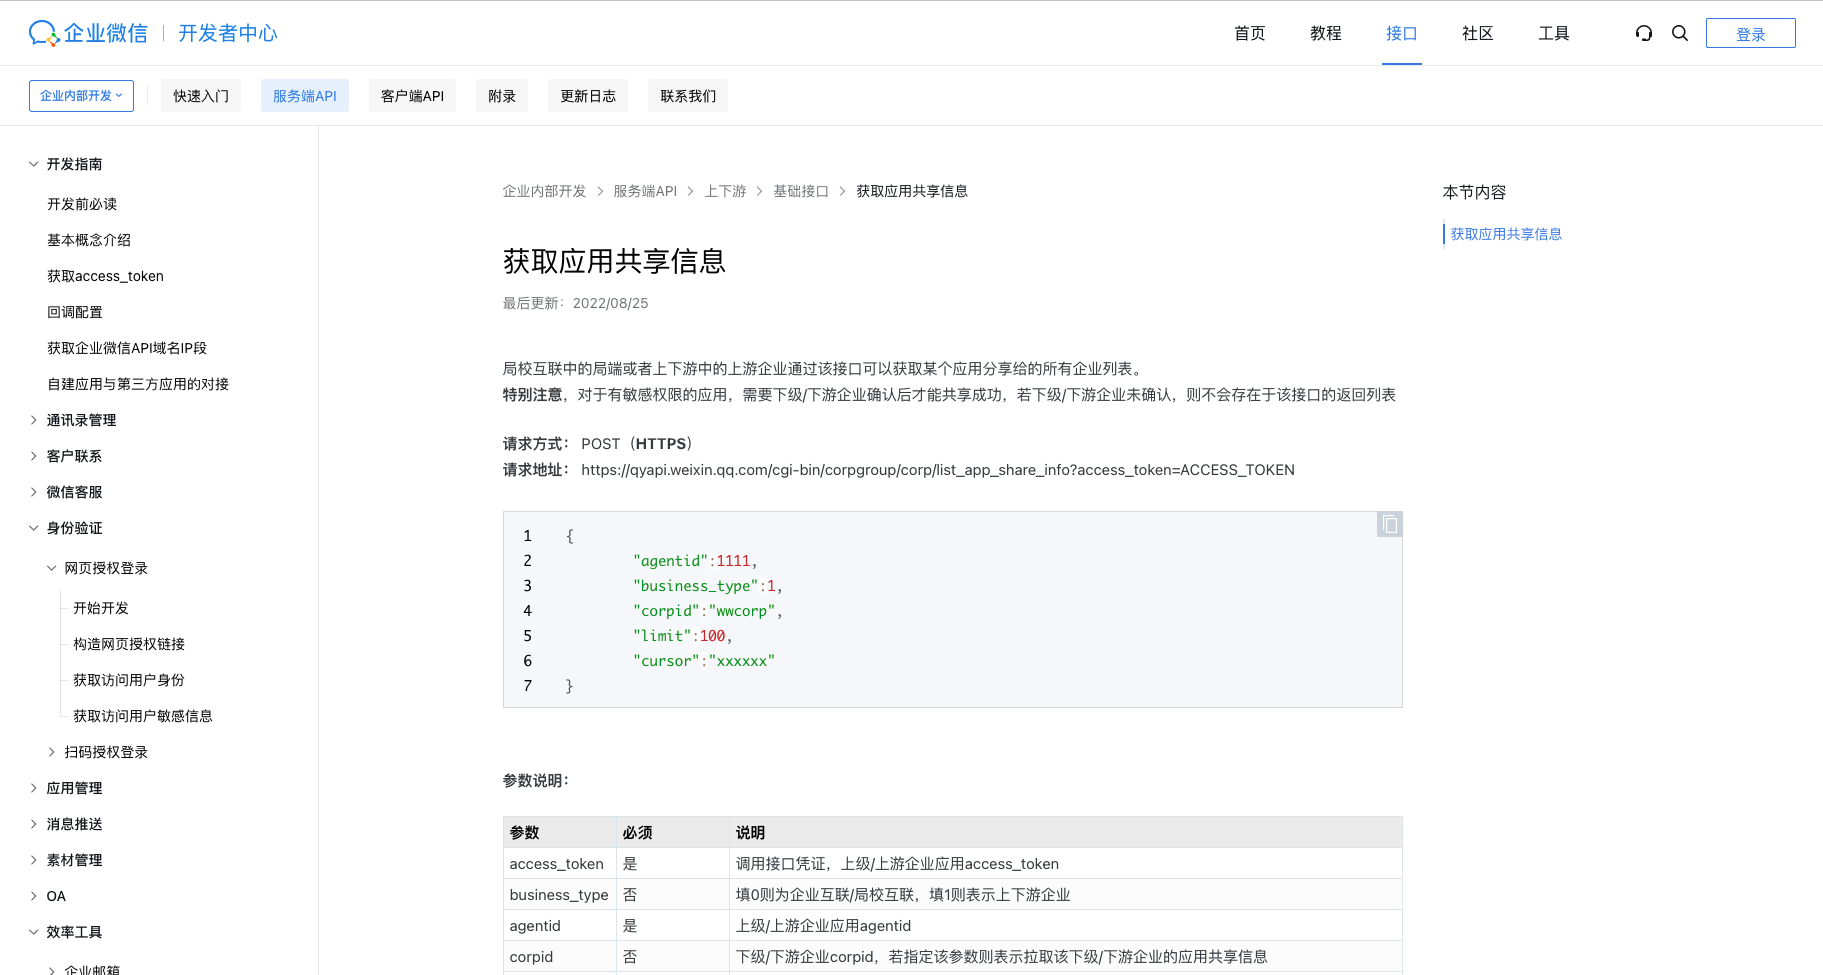Screen dimensions: 1823x975
Task: Open 获取访问用户身份 page
Action: tap(129, 680)
